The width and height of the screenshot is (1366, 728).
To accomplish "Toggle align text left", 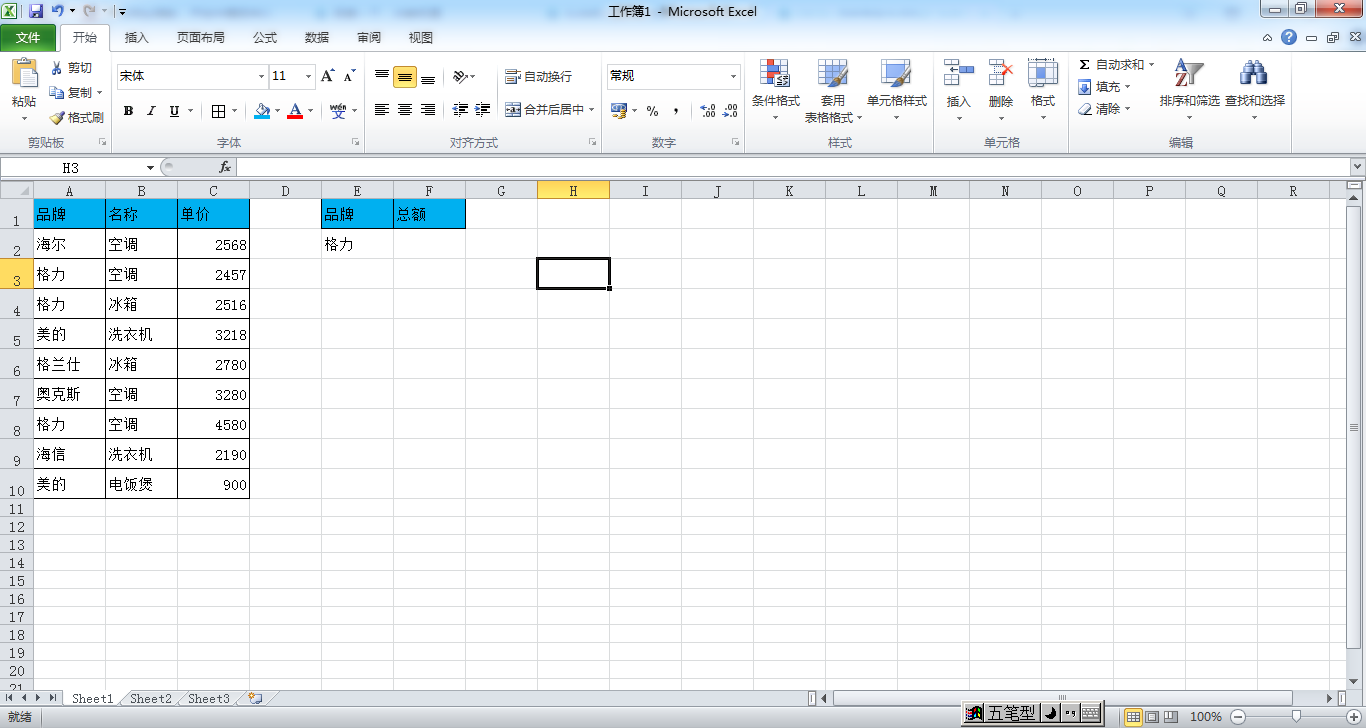I will [382, 110].
